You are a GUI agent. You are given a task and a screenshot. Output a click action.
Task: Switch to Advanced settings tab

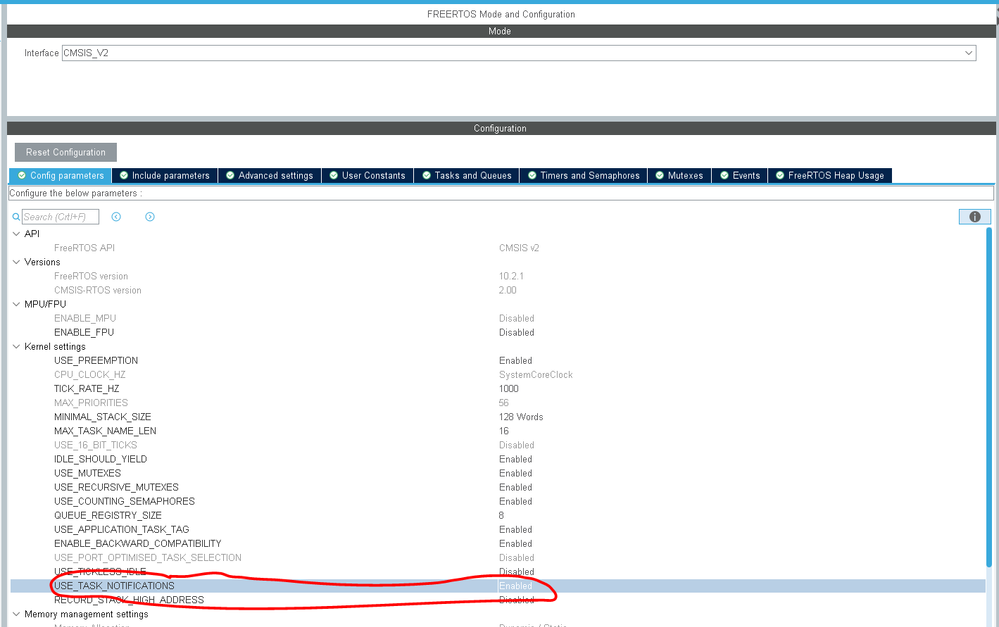point(270,175)
